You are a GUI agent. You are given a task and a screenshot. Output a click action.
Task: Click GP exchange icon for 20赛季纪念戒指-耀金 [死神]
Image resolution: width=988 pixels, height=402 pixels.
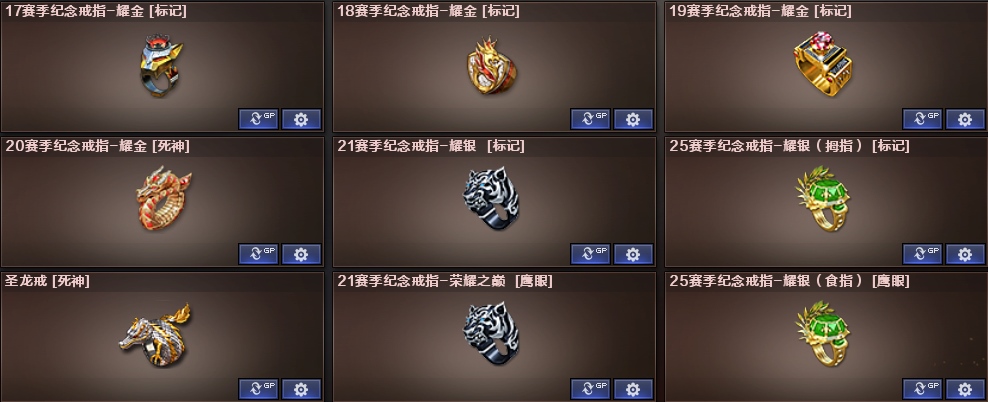[x=258, y=254]
